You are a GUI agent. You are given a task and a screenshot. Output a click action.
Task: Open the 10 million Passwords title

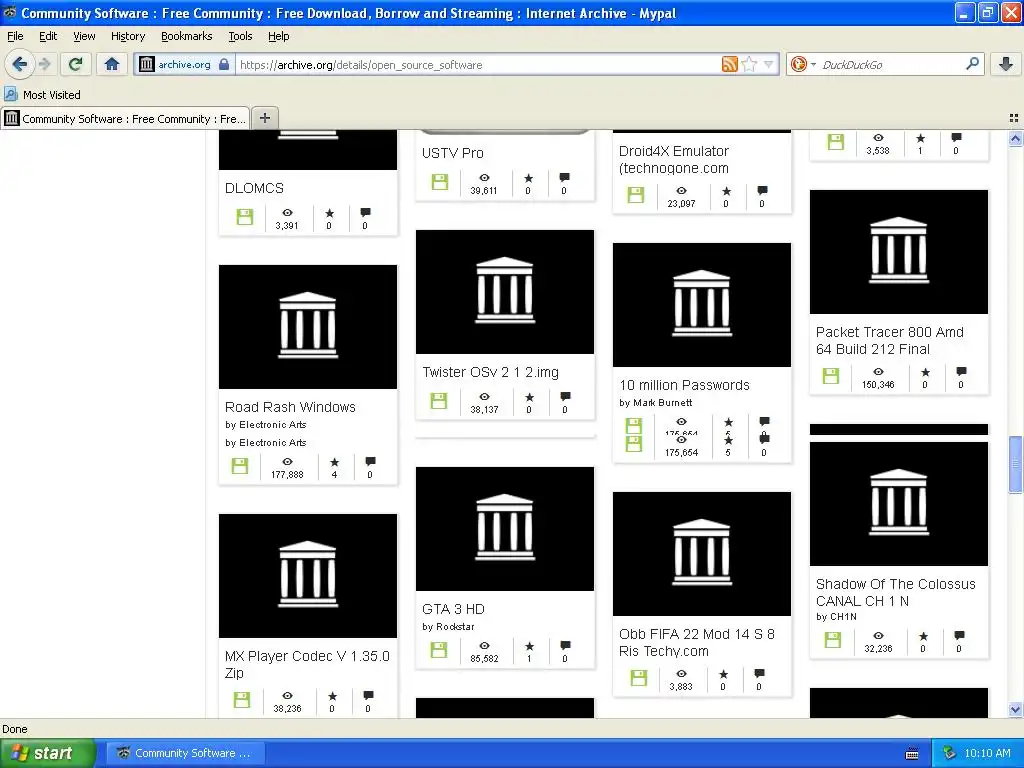684,385
